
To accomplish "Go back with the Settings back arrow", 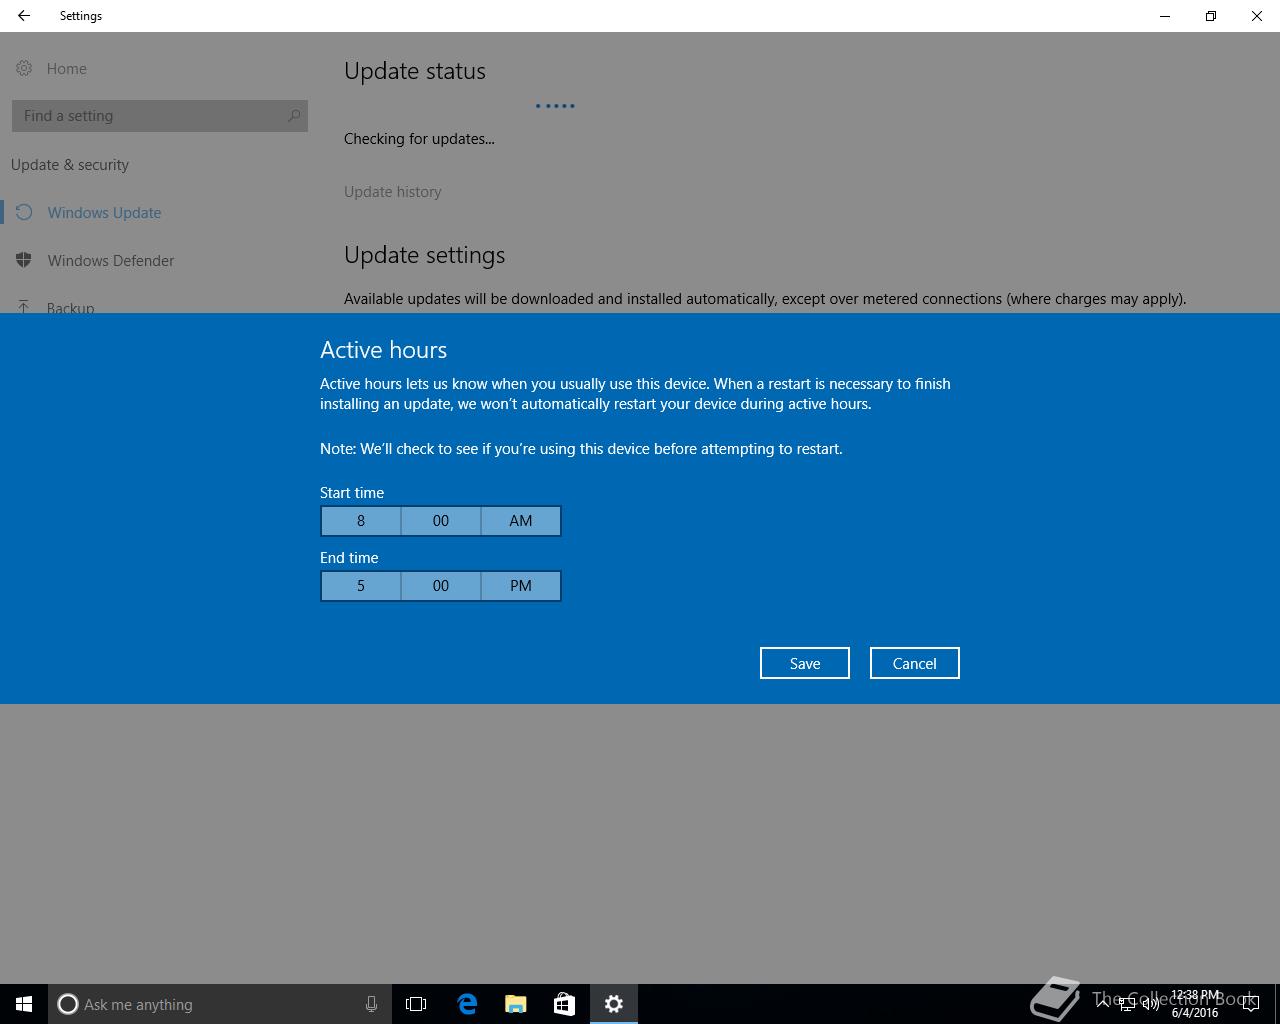I will [24, 16].
